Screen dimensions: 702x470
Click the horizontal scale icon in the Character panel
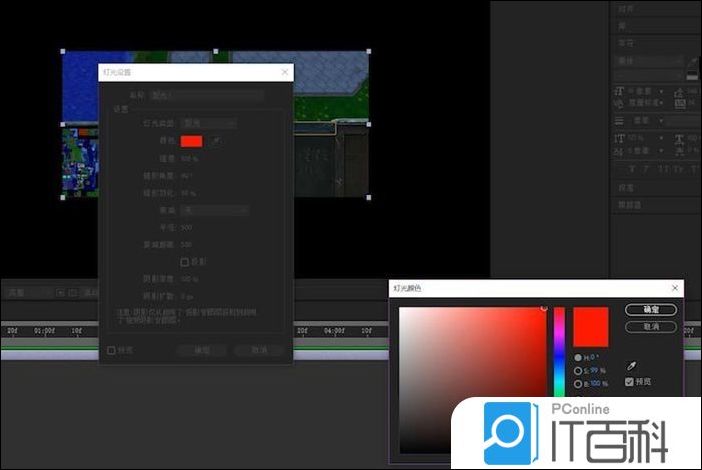pos(680,139)
